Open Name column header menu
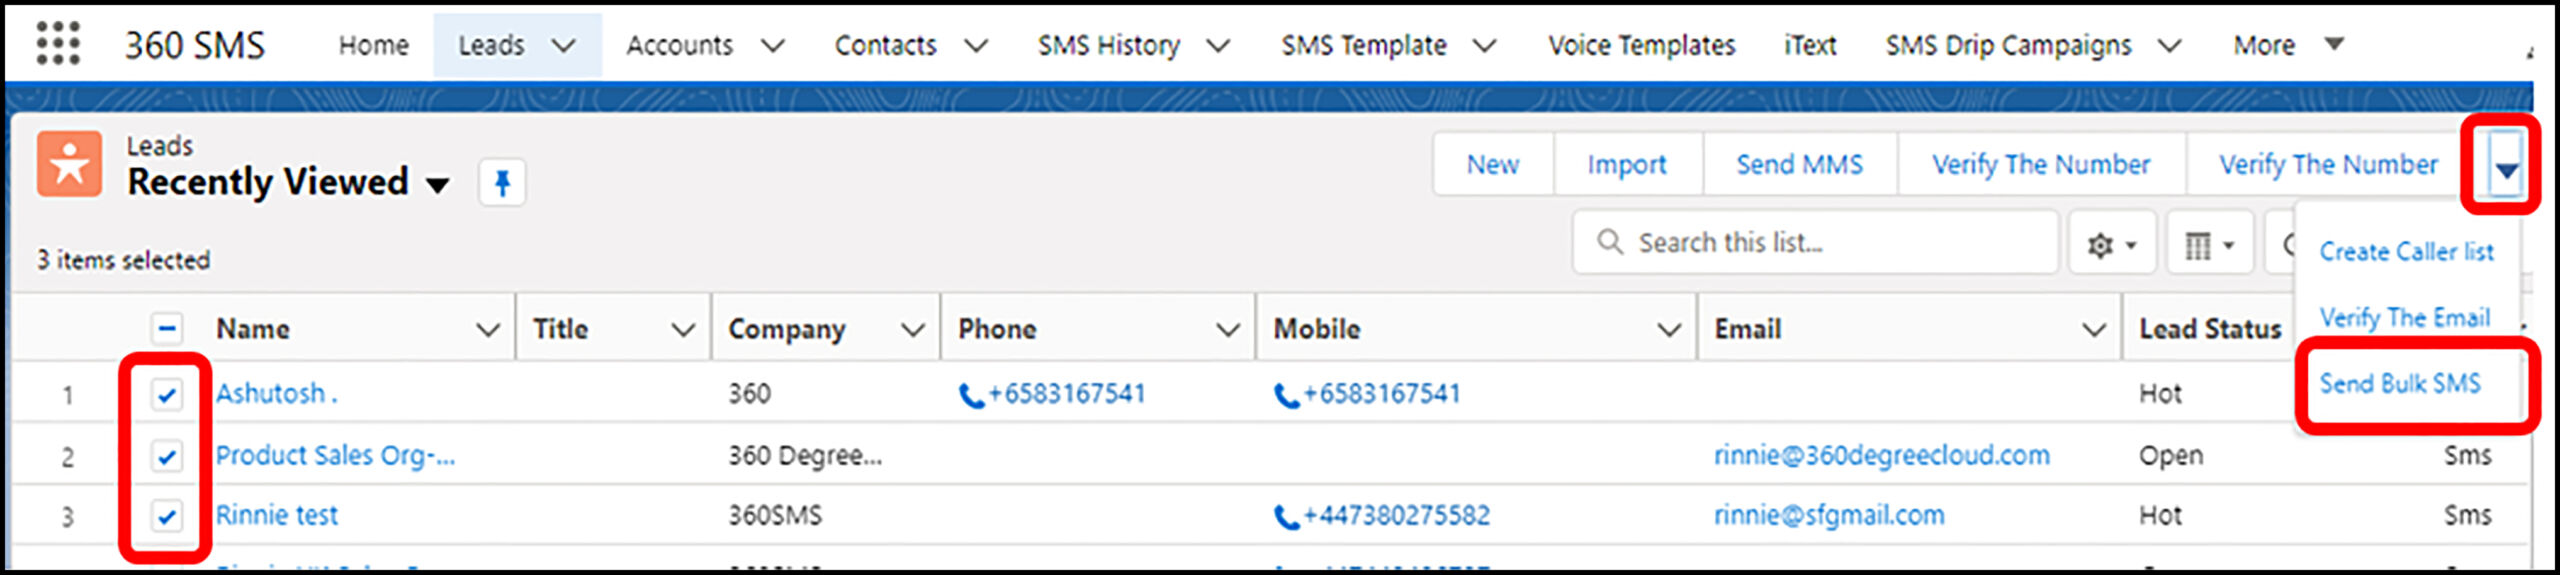2560x575 pixels. (488, 329)
